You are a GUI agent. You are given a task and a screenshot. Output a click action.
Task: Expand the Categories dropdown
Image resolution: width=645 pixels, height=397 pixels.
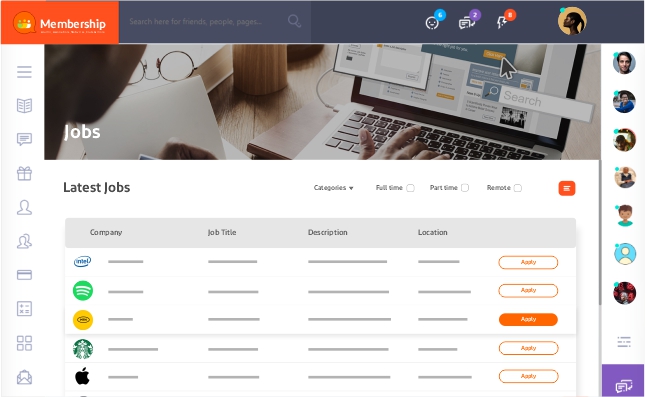[334, 188]
